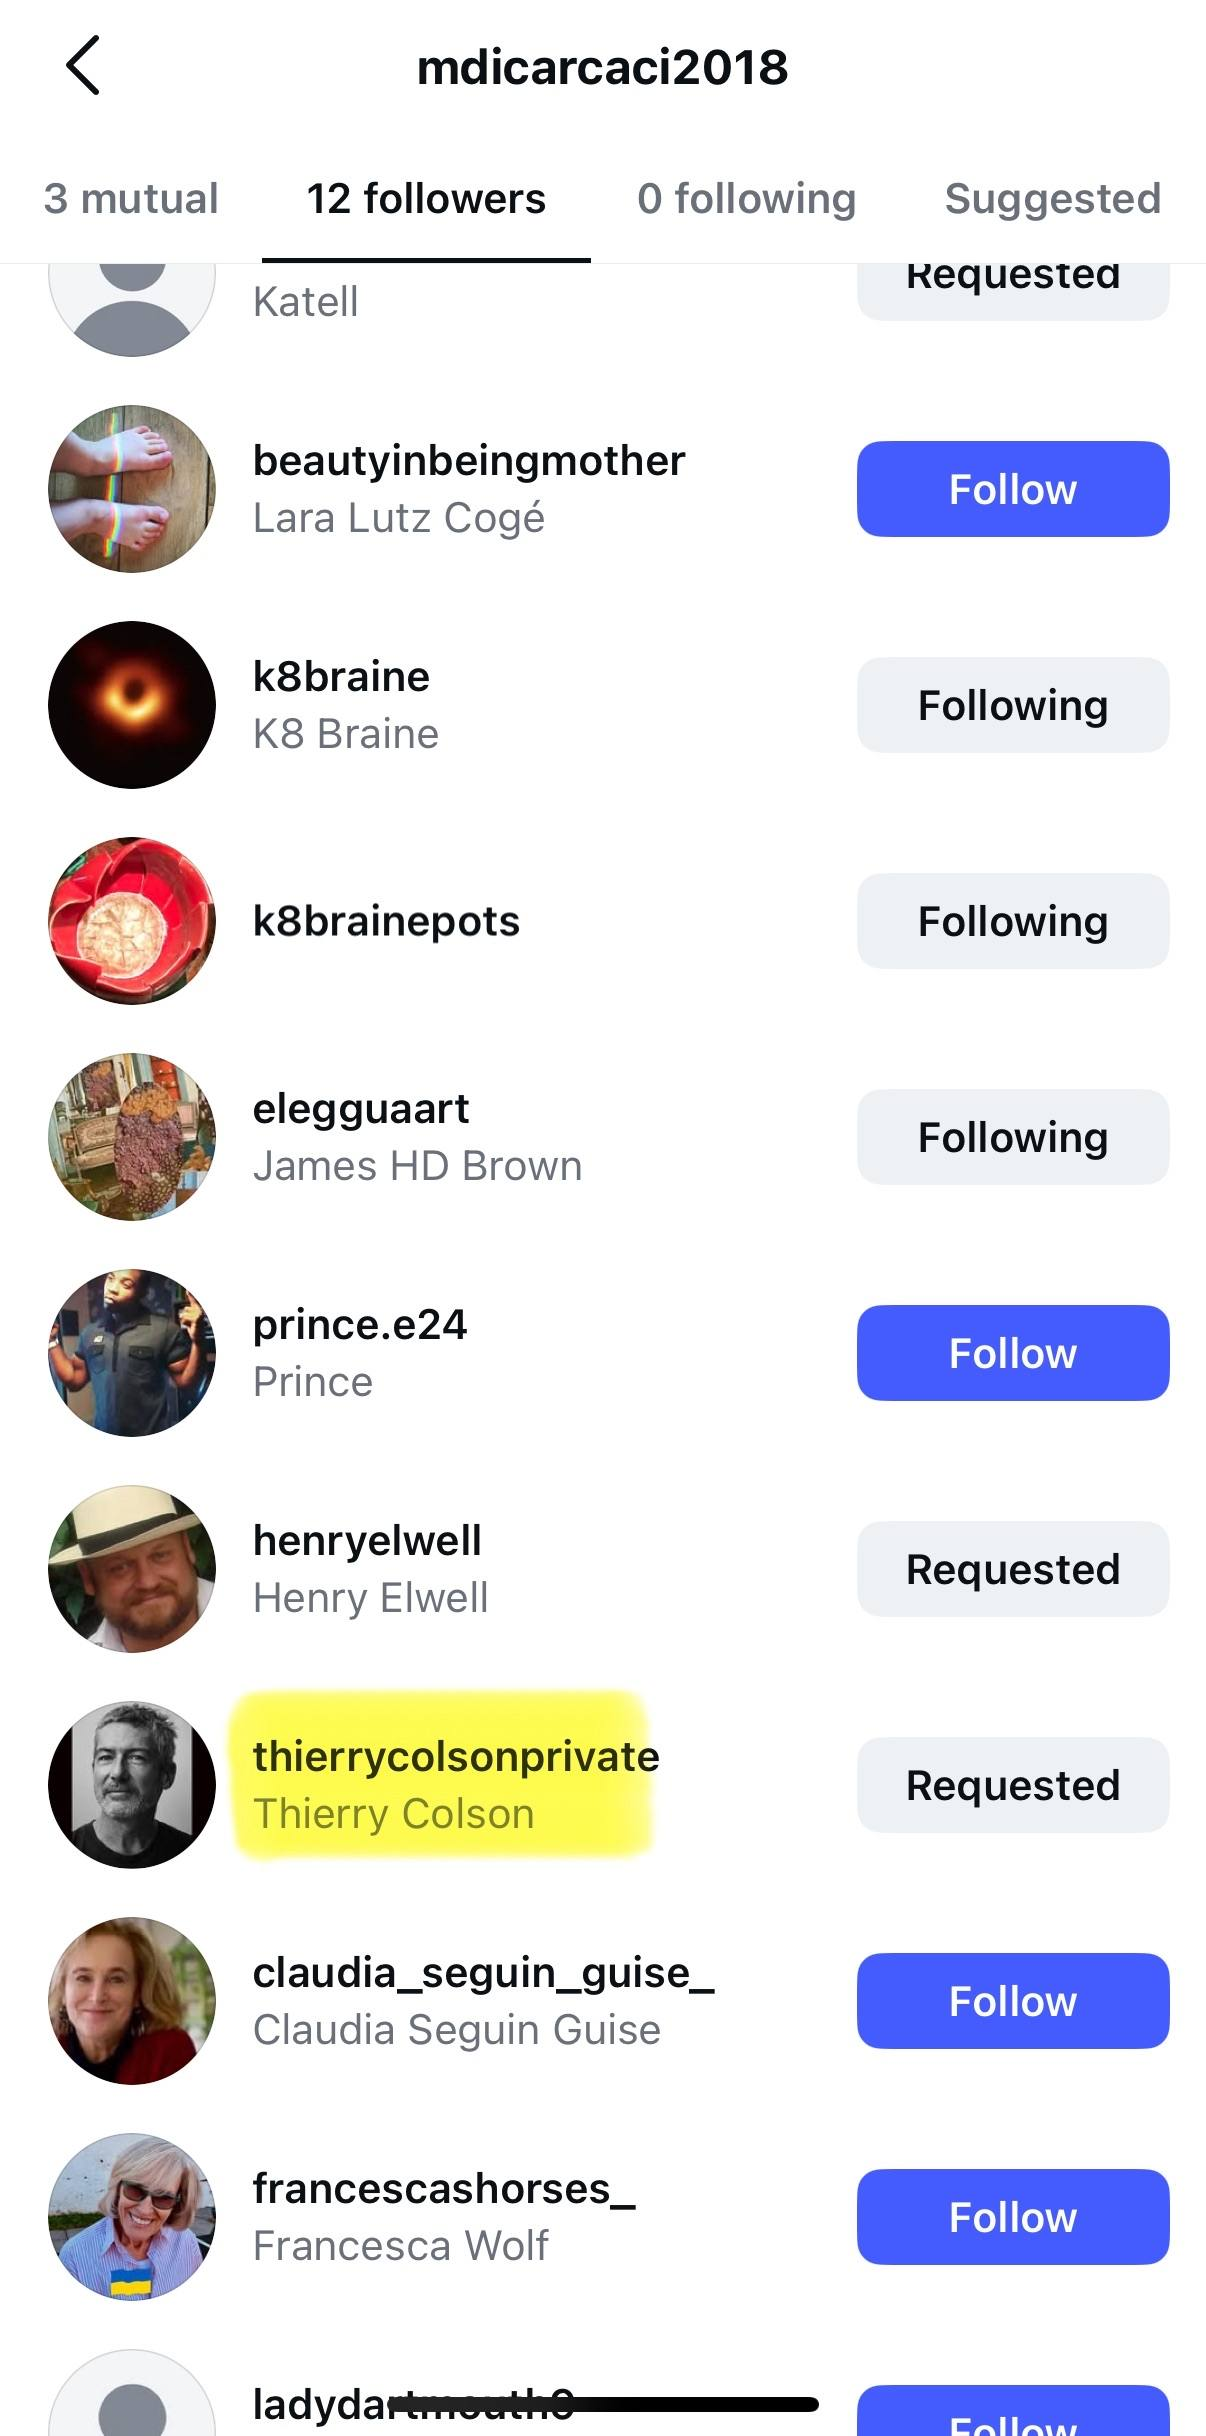
Task: Open francescashorses_ username link
Action: click(x=443, y=2189)
